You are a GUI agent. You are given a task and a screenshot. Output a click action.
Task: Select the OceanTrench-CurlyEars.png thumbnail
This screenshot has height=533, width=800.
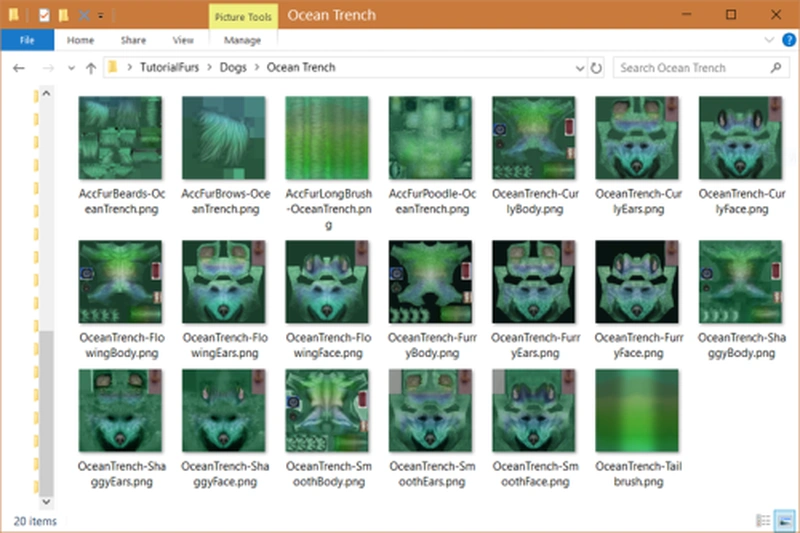(x=637, y=138)
